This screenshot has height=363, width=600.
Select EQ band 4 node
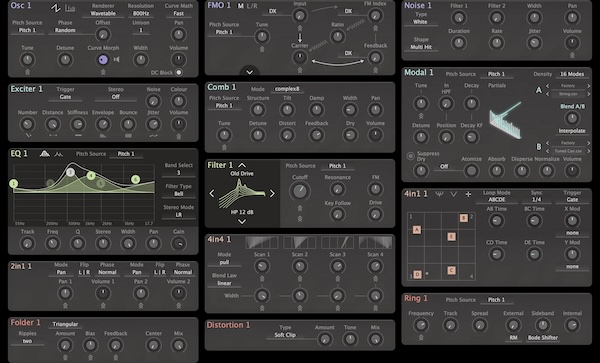[91, 176]
